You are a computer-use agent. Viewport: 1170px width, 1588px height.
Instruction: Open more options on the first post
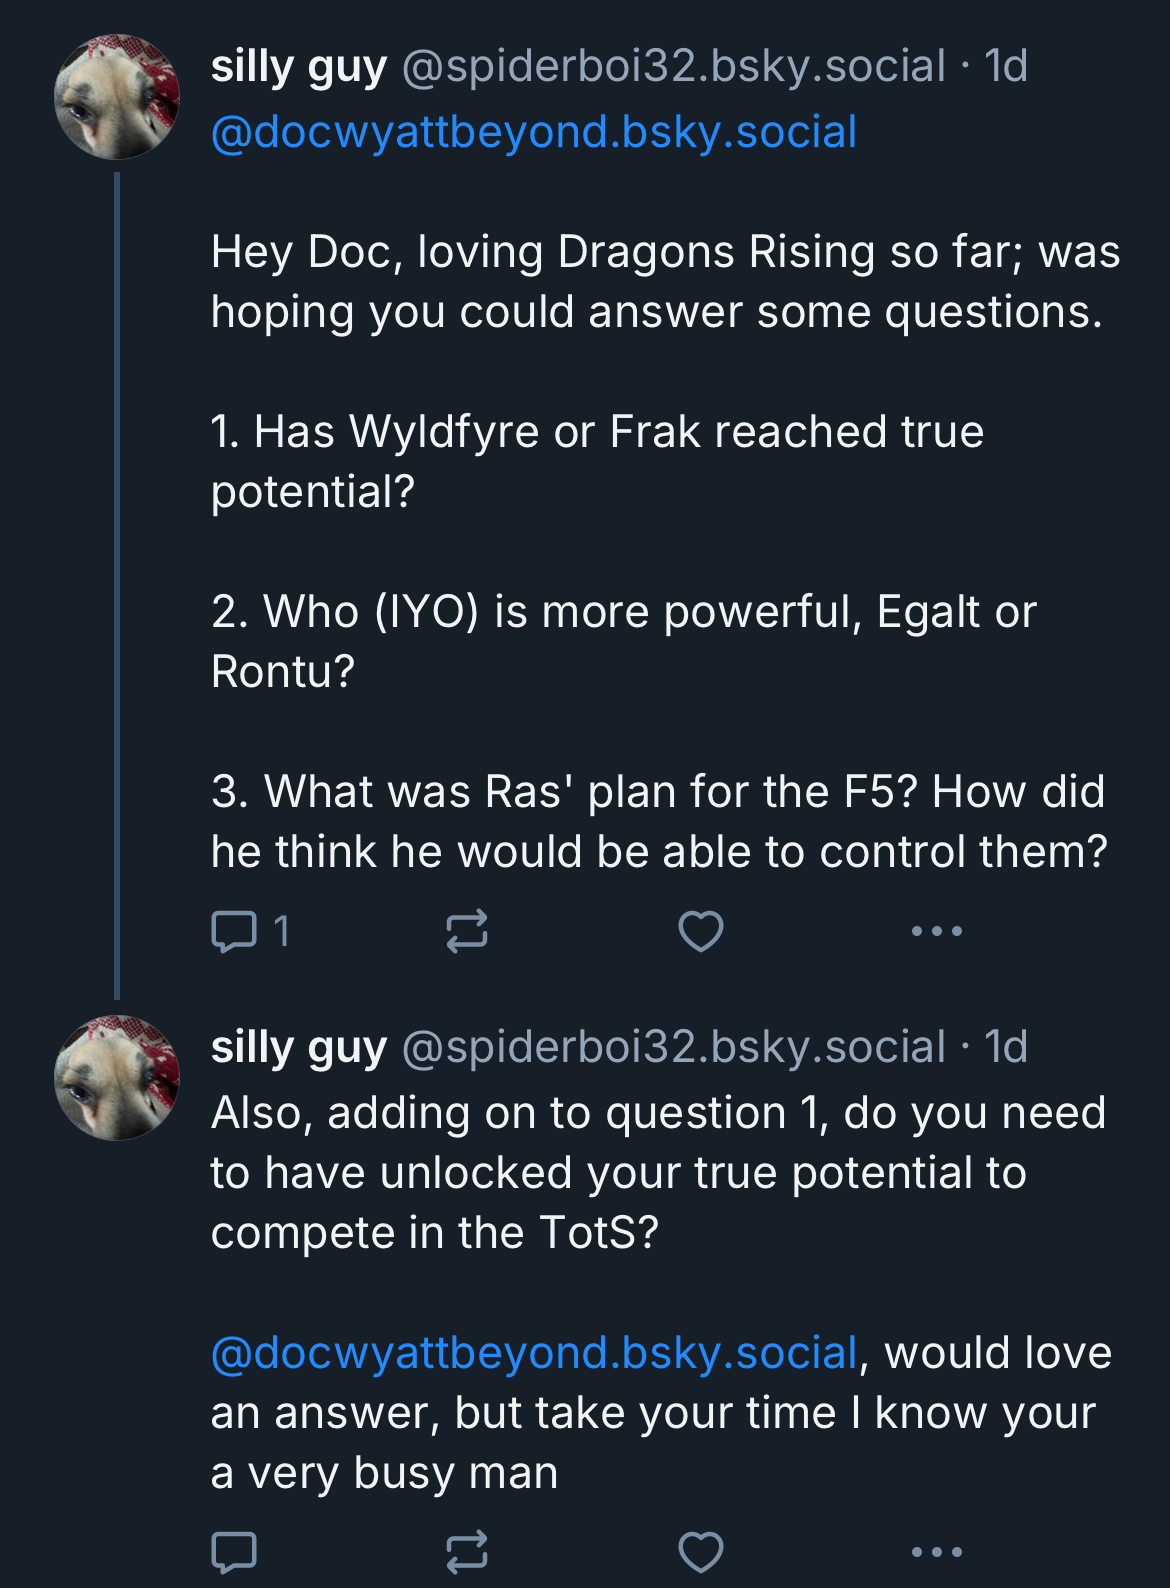pos(936,931)
